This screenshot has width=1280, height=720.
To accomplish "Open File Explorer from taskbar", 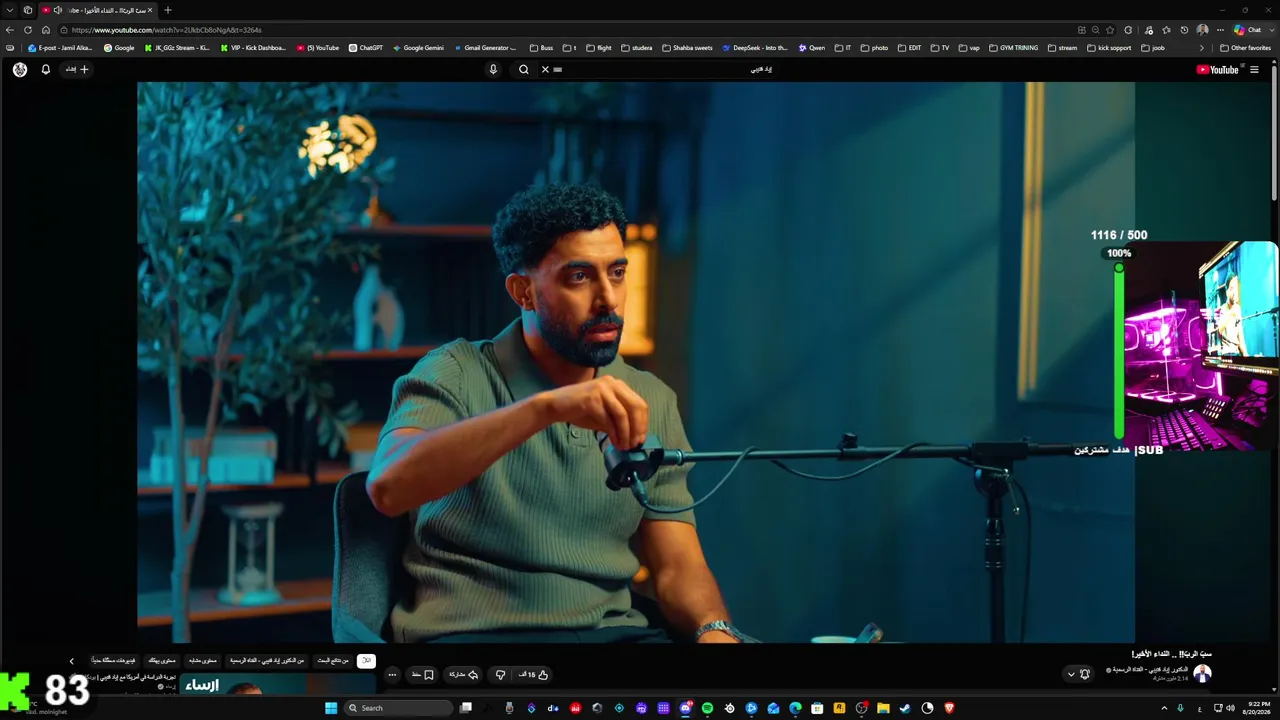I will 883,708.
